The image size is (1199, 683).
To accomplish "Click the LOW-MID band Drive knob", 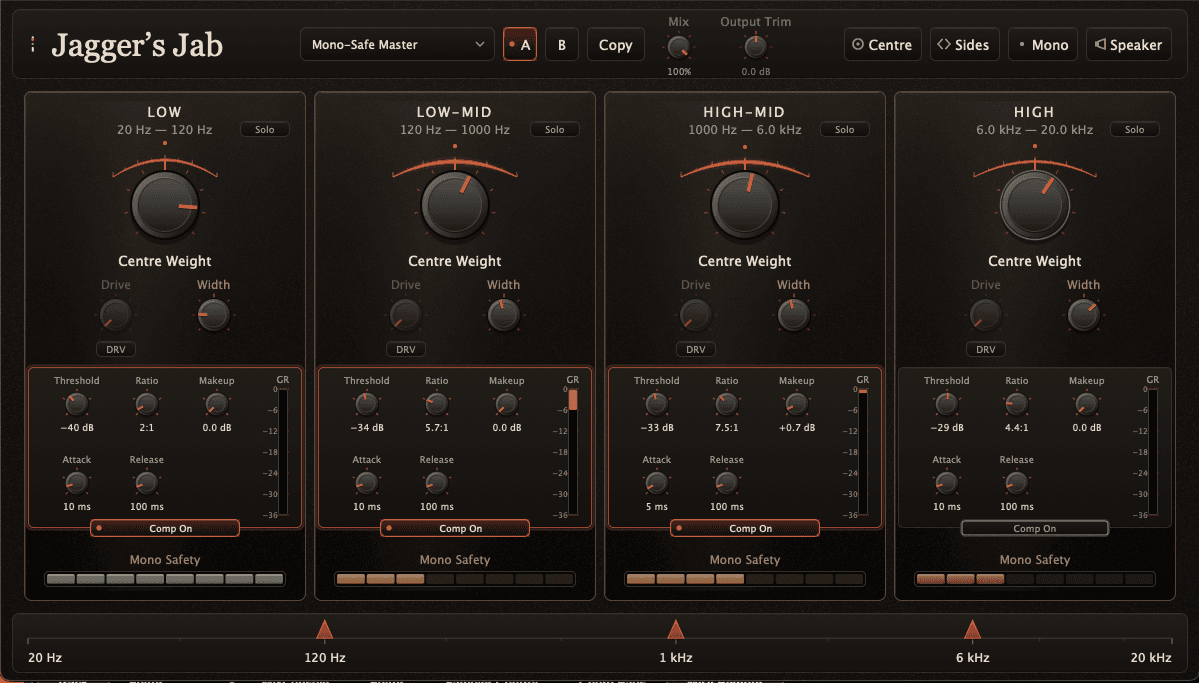I will point(405,314).
